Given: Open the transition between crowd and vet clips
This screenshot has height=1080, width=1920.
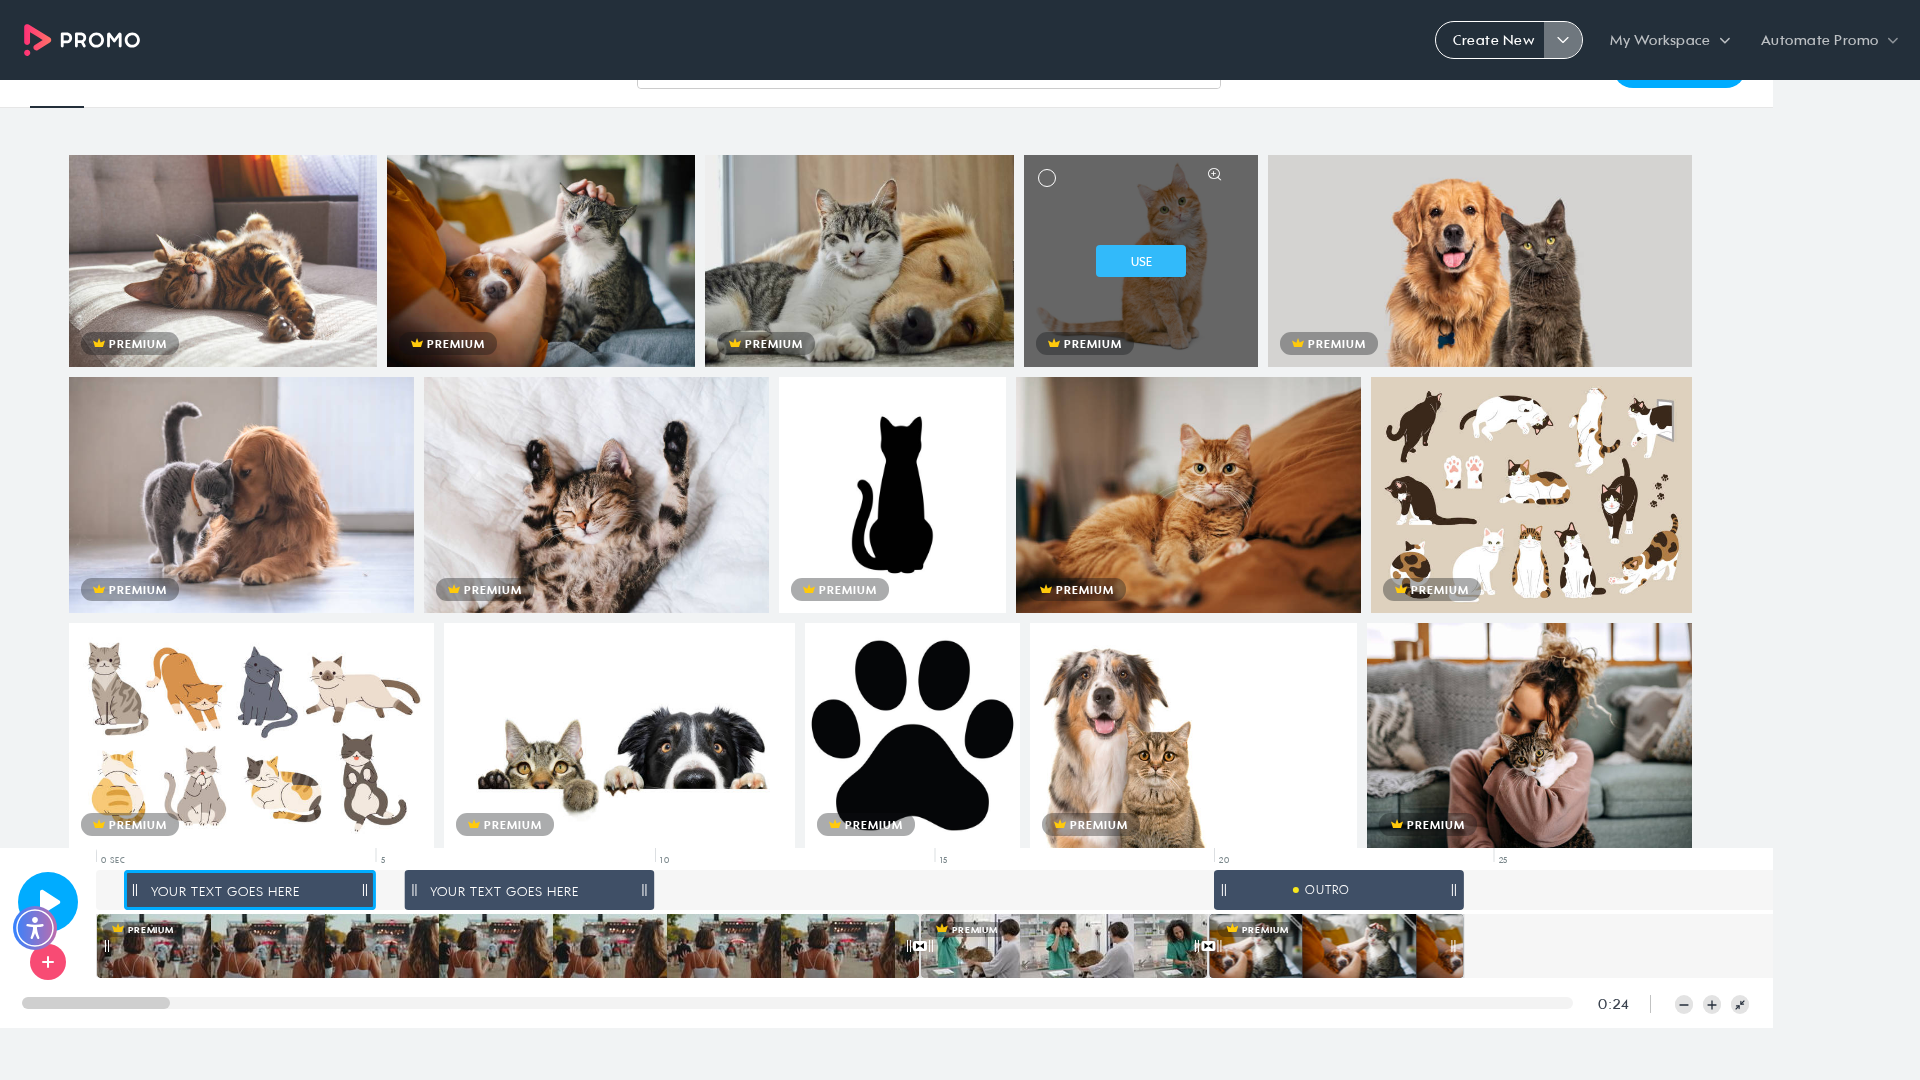Looking at the screenshot, I should (x=920, y=946).
